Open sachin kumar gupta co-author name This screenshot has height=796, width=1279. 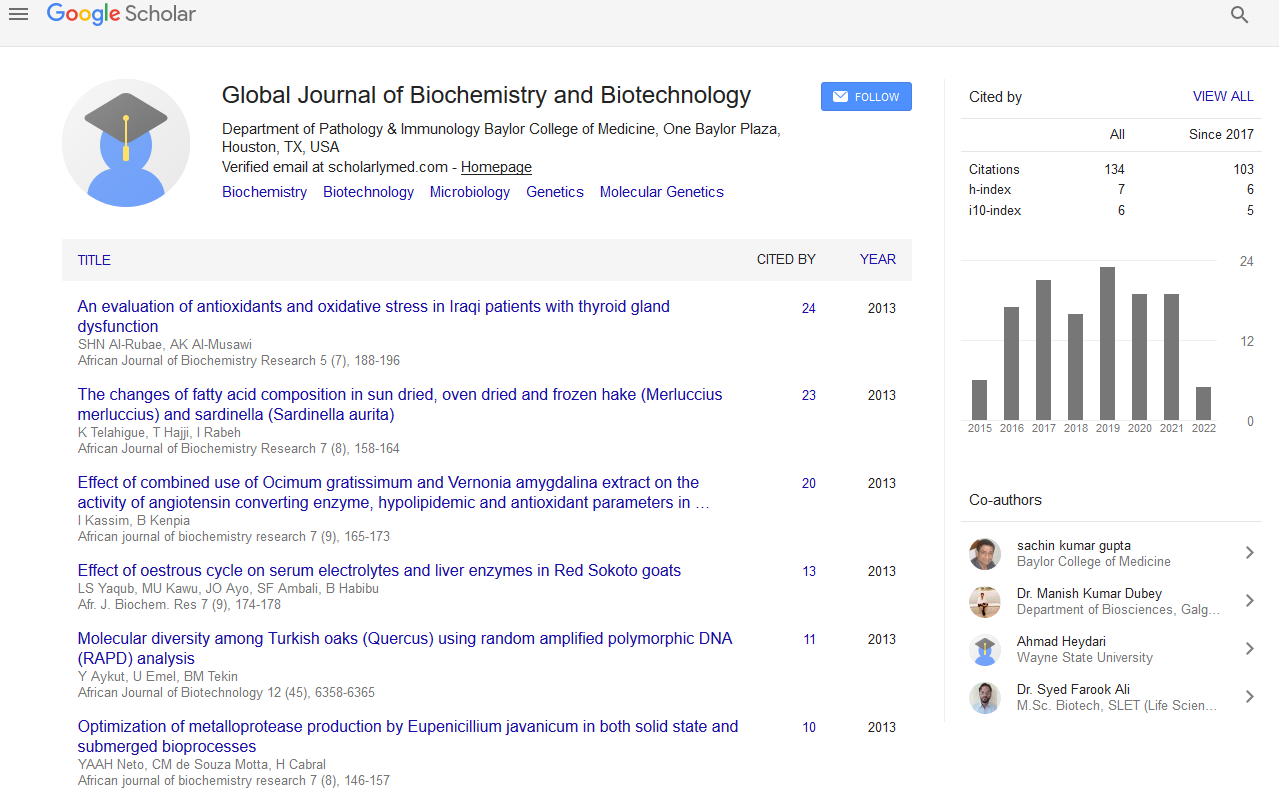tap(1074, 546)
